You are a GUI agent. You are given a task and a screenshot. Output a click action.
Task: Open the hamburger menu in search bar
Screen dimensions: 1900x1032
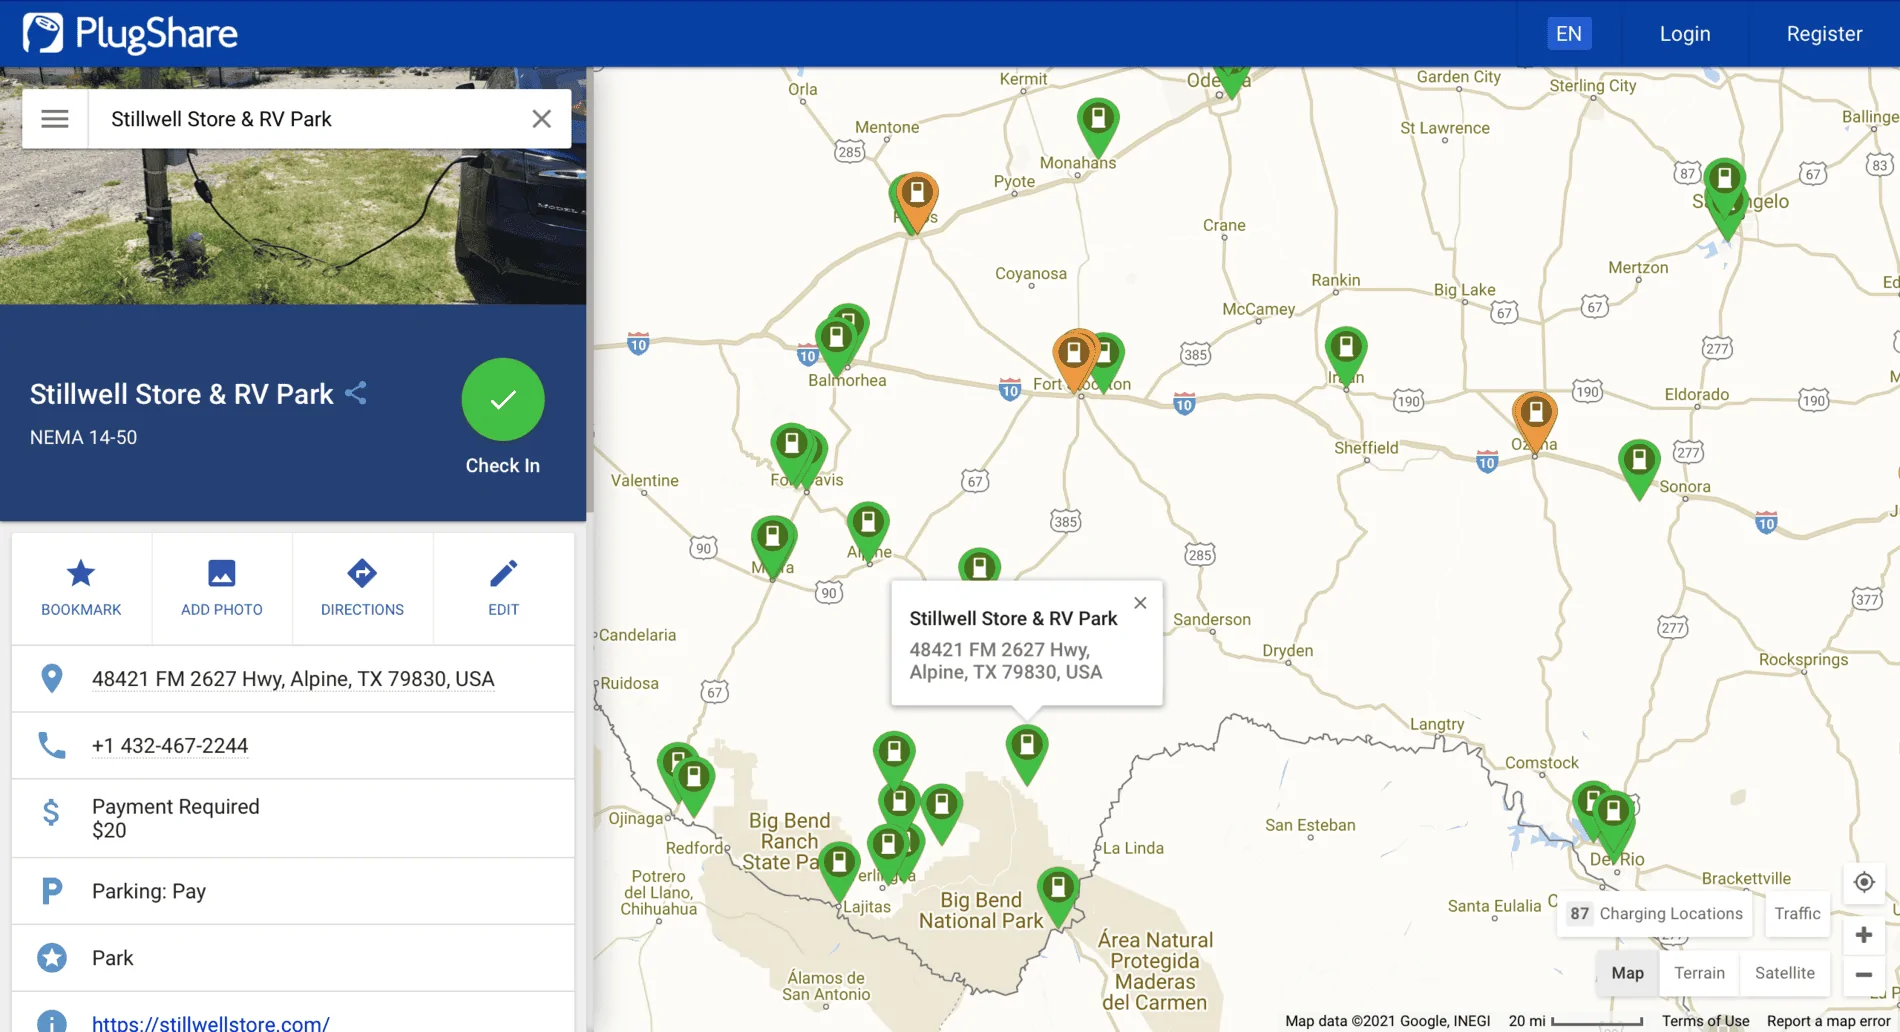(55, 119)
